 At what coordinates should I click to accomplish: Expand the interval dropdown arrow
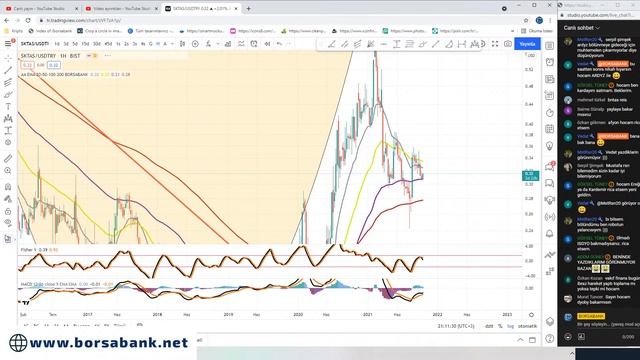(173, 44)
